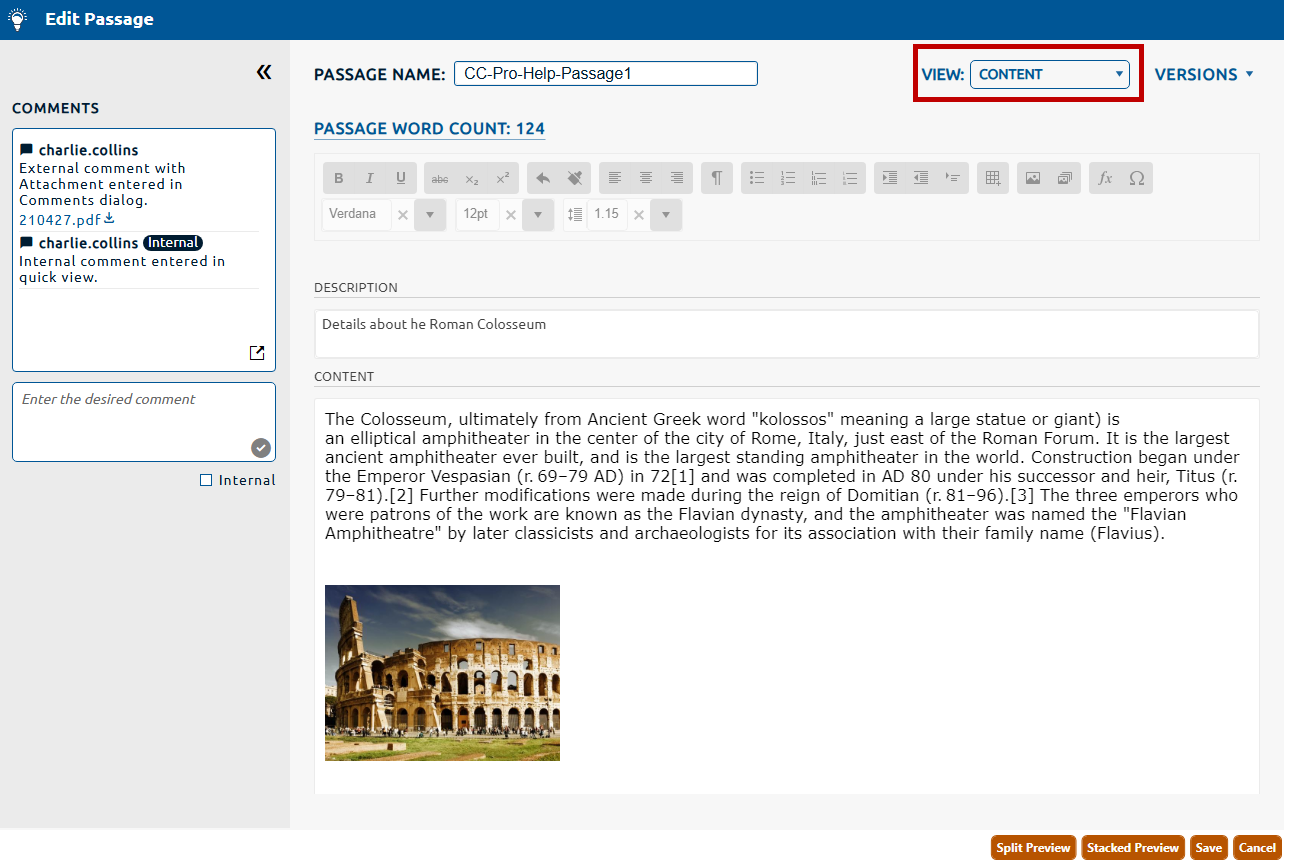Click the strikethrough icon
The image size is (1290, 865).
click(x=440, y=178)
